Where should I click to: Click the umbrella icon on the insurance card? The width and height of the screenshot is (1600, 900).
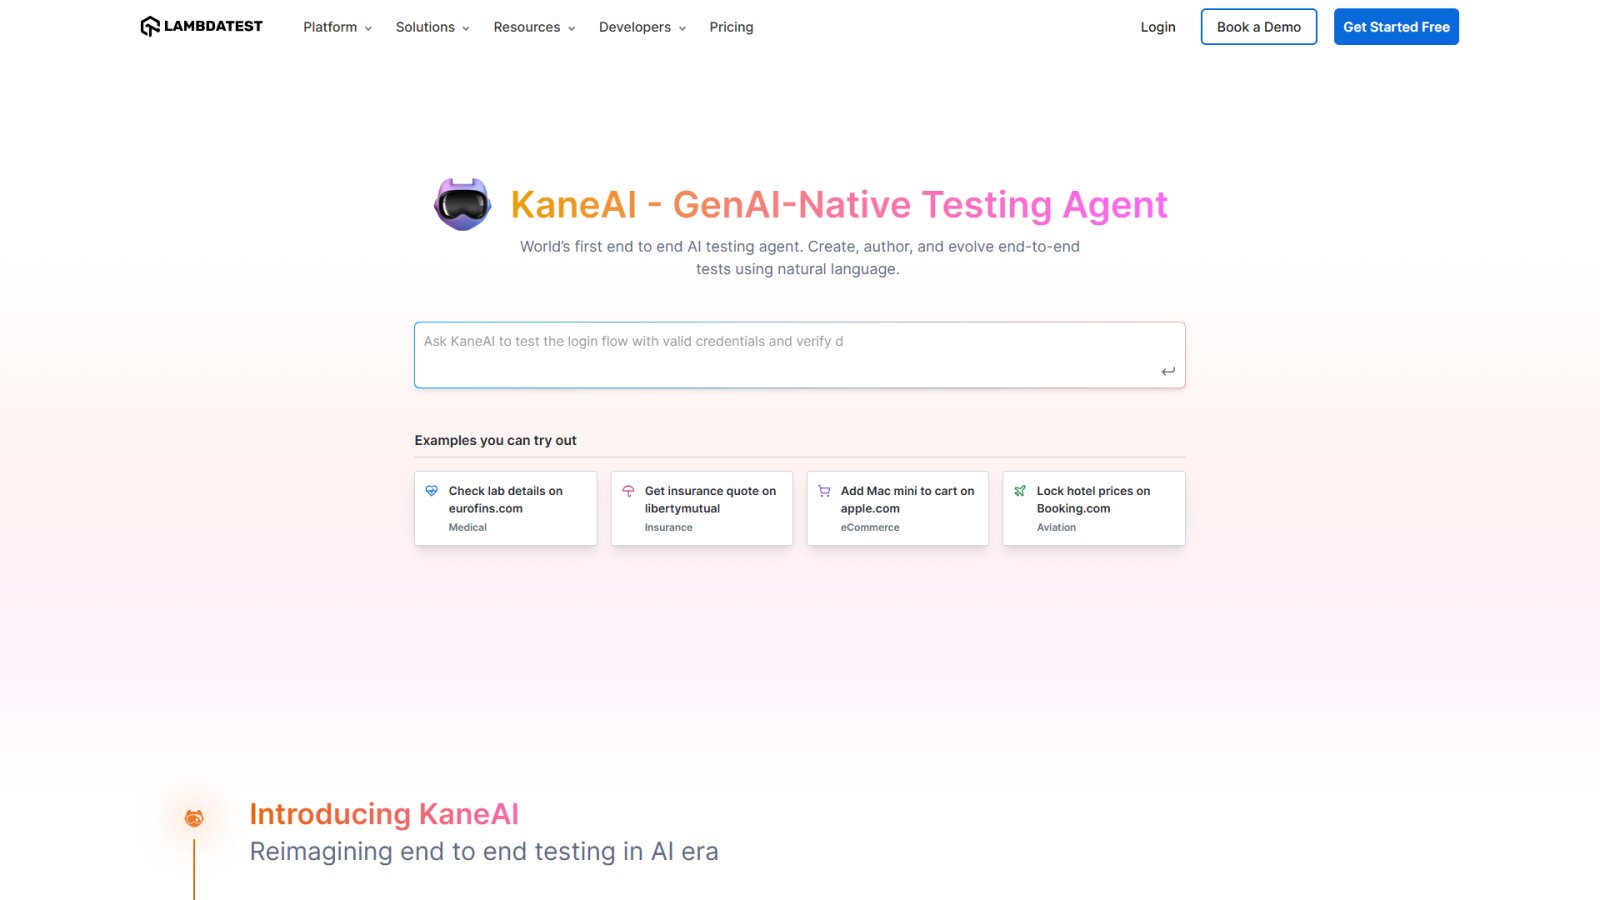point(627,490)
